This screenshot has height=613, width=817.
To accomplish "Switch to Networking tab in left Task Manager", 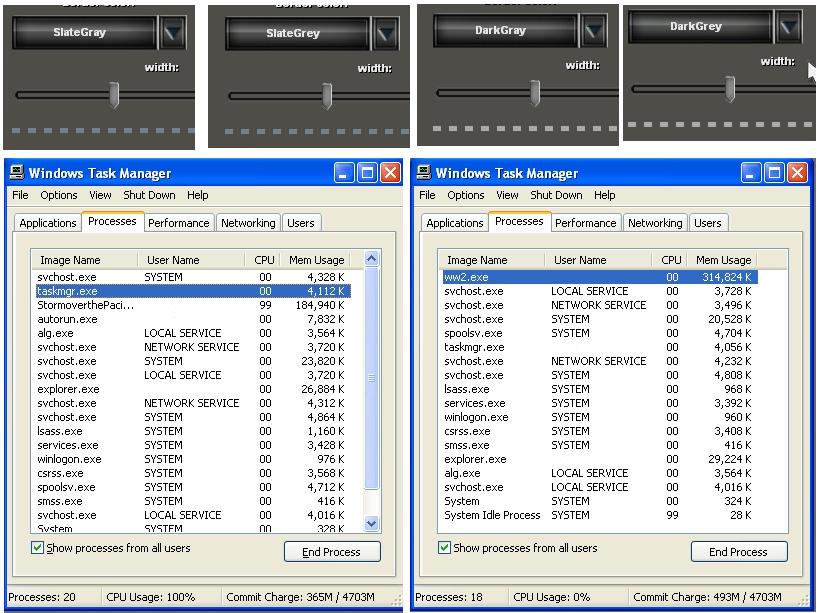I will [248, 223].
